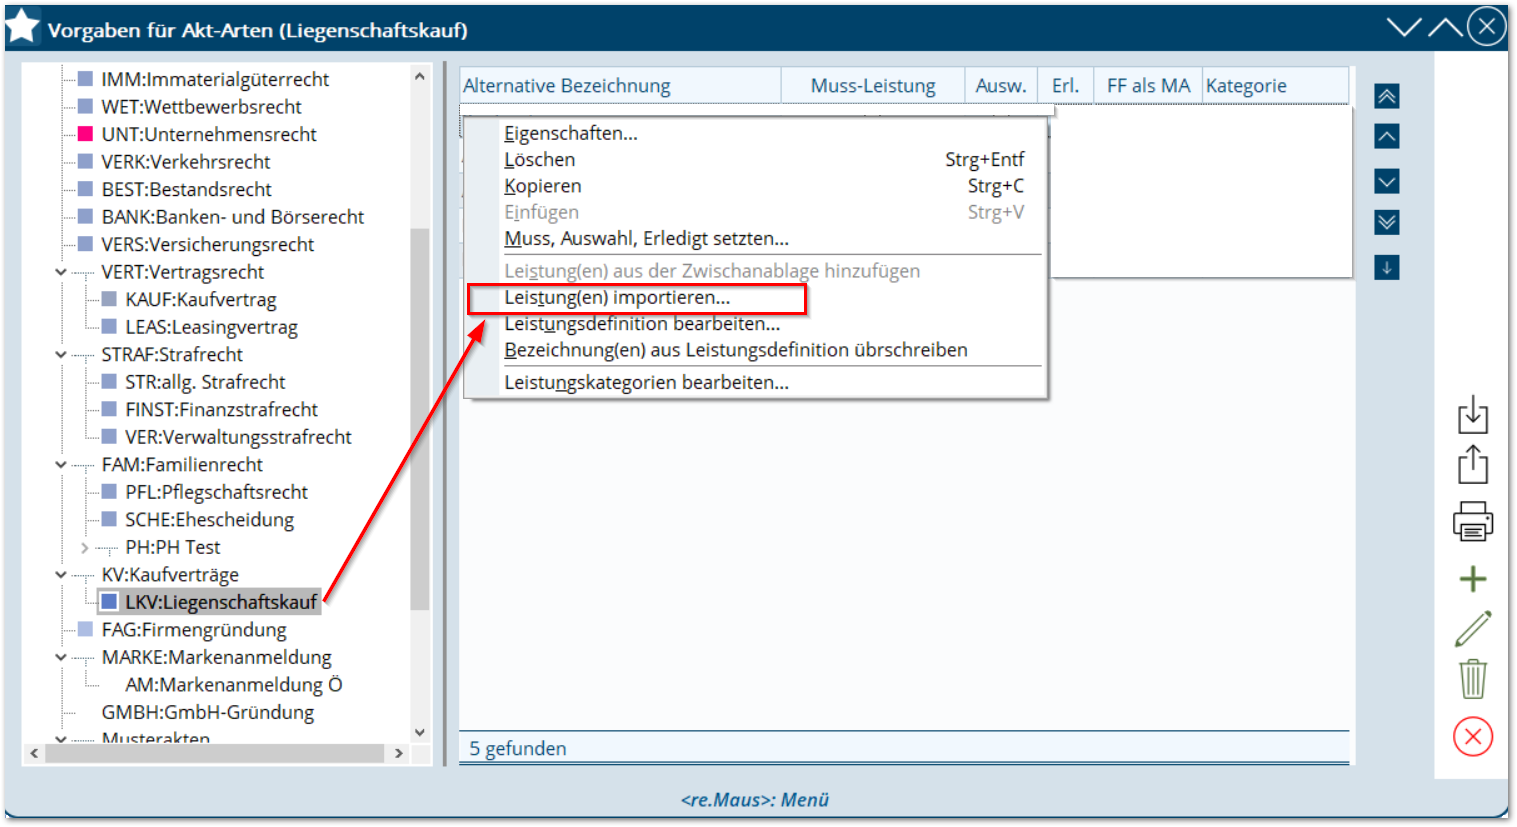Click the Erl. column header

coord(1066,86)
